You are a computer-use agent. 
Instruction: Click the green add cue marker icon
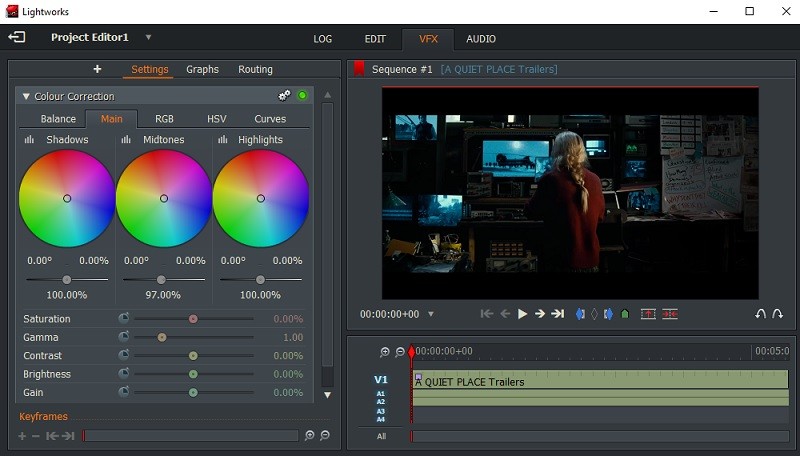coord(625,314)
